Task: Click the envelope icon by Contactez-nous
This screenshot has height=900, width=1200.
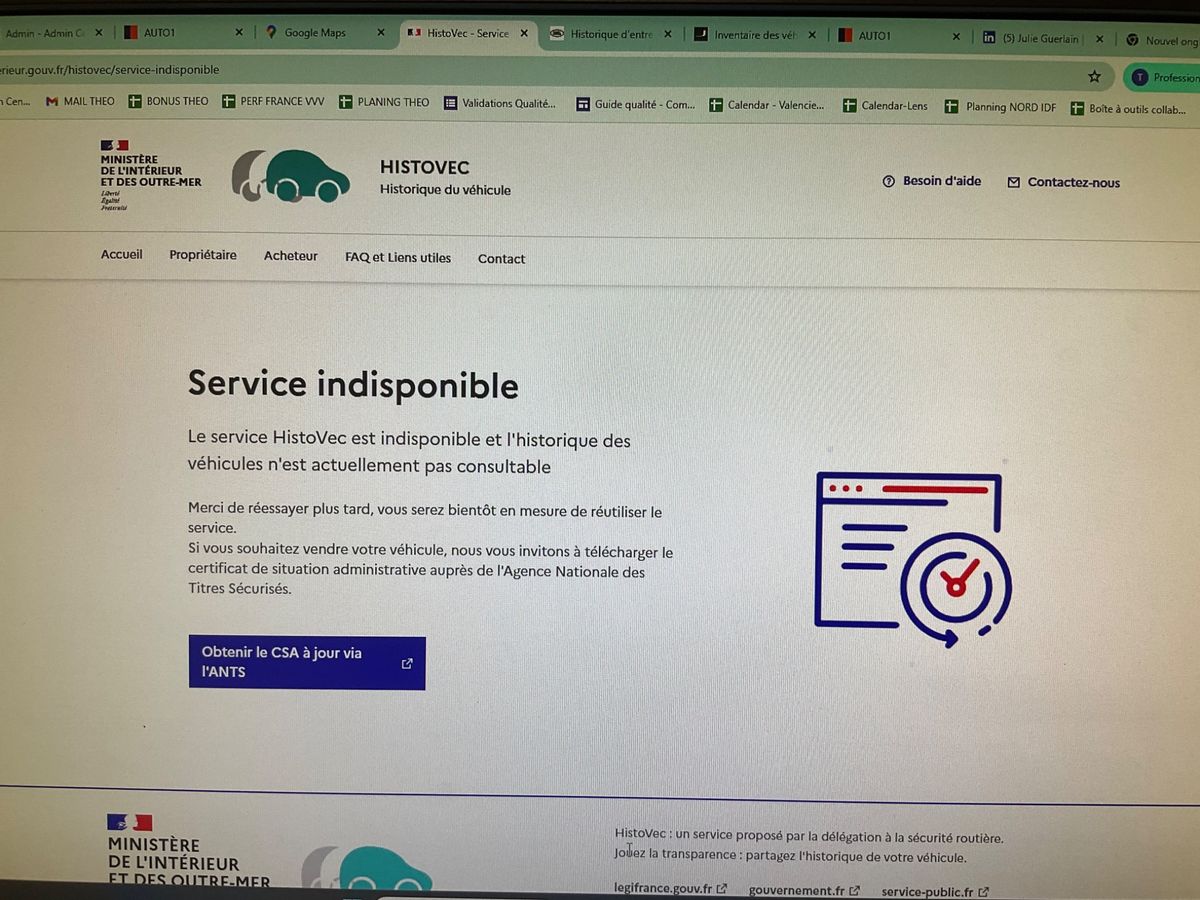Action: [x=1014, y=182]
